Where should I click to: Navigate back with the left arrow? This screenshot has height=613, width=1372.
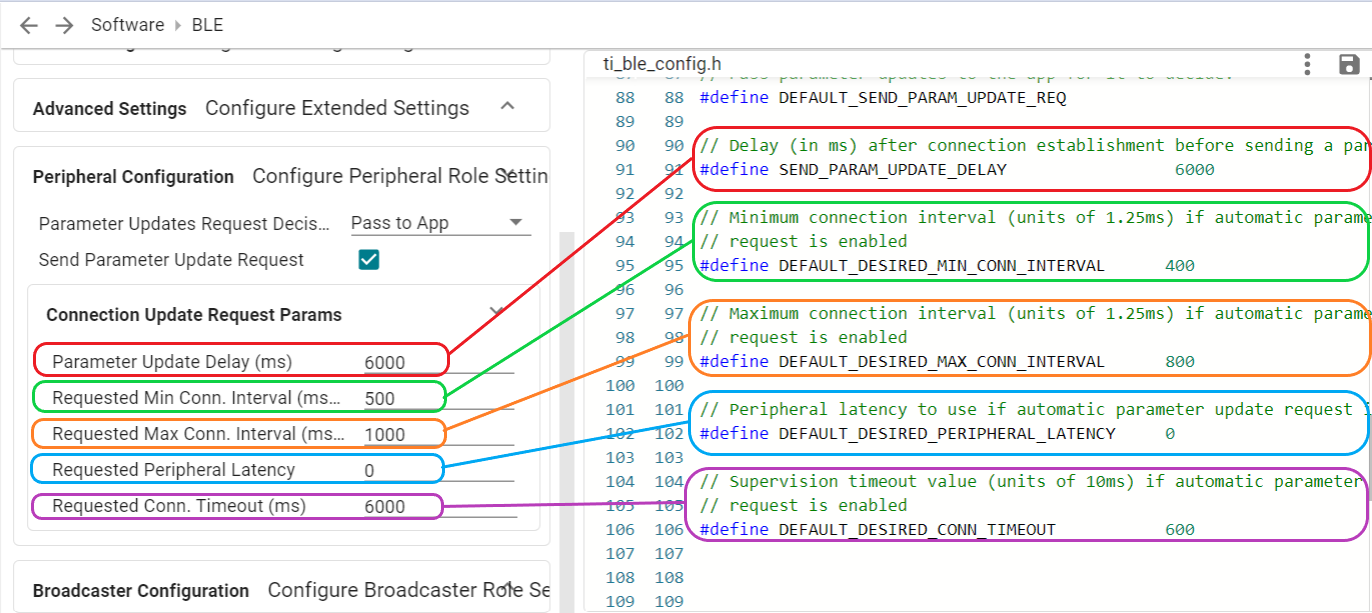pos(27,24)
